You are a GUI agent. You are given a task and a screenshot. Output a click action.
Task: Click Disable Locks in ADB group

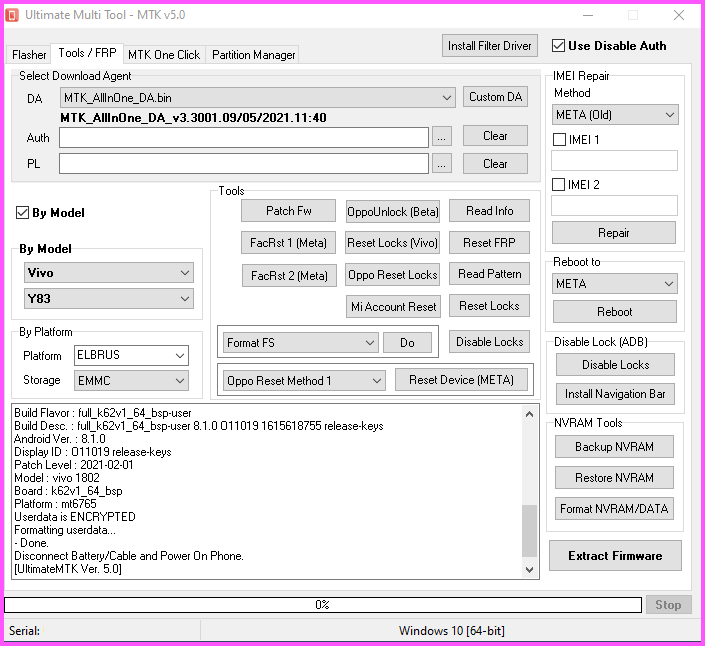(615, 365)
